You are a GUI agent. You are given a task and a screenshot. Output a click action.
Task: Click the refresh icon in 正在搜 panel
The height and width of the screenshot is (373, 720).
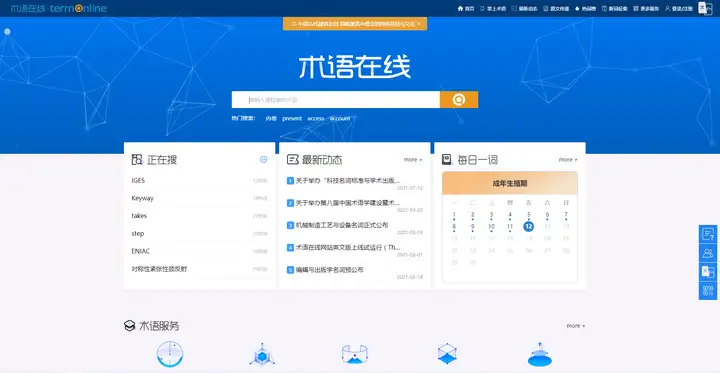[x=264, y=159]
